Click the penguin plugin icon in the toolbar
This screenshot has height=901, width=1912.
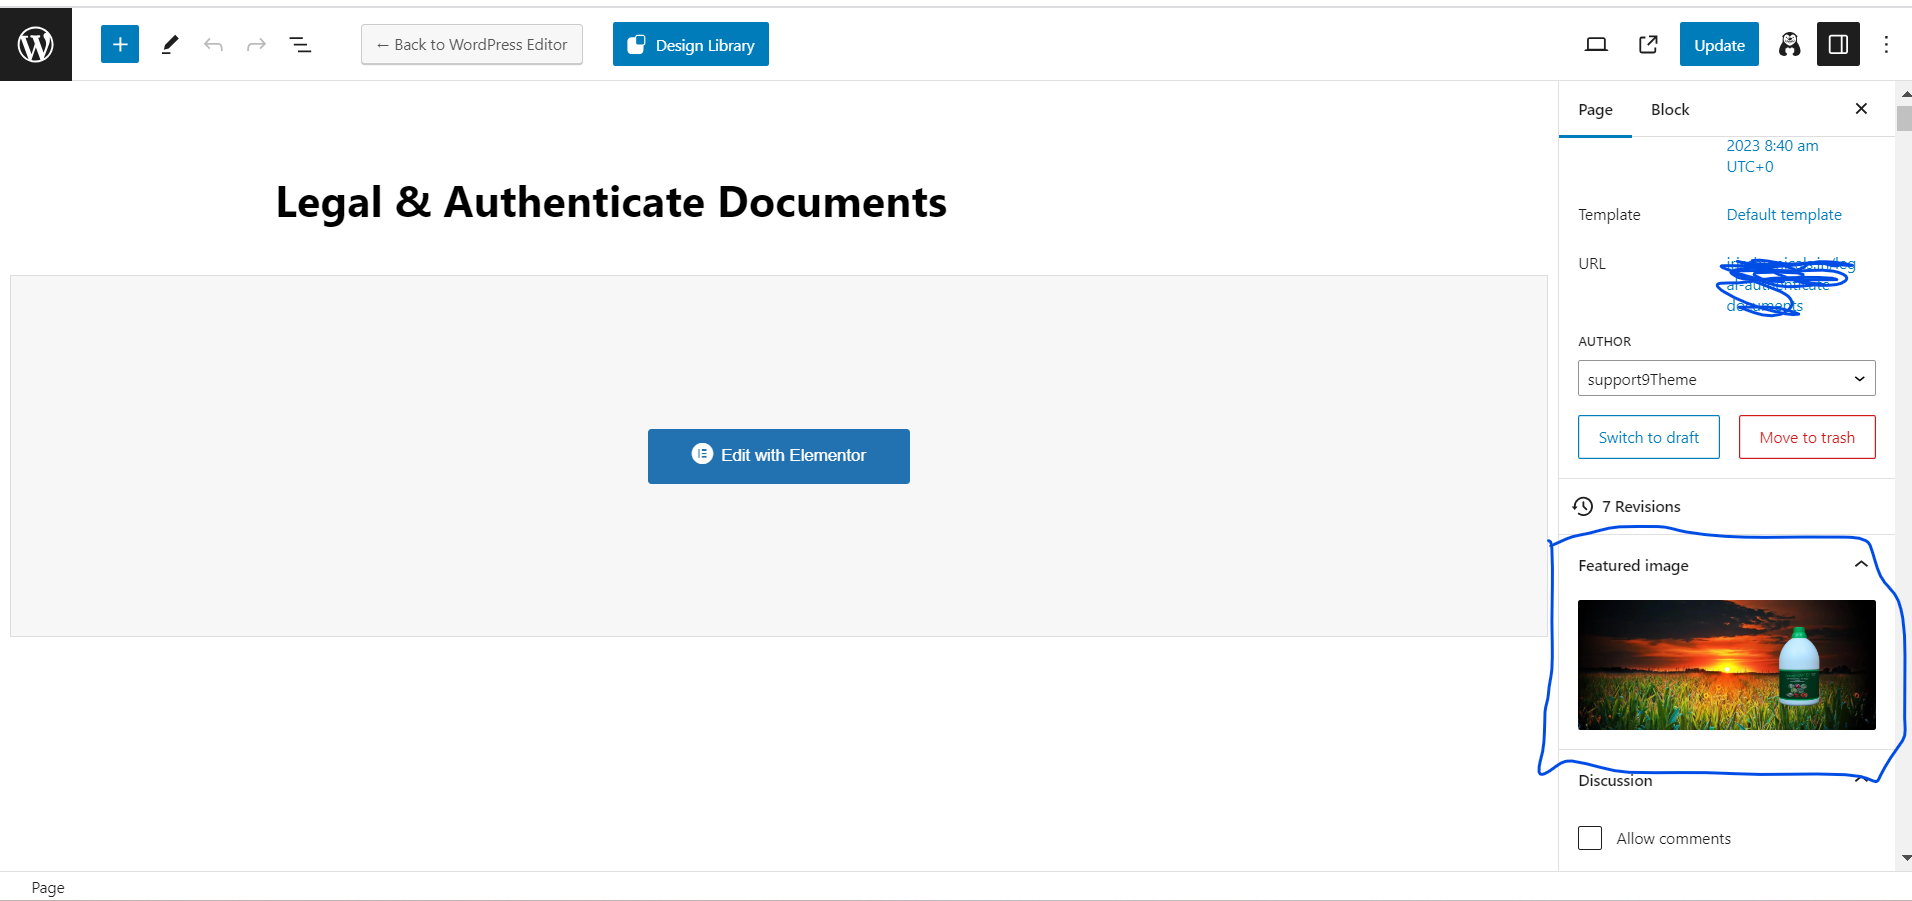click(1790, 44)
